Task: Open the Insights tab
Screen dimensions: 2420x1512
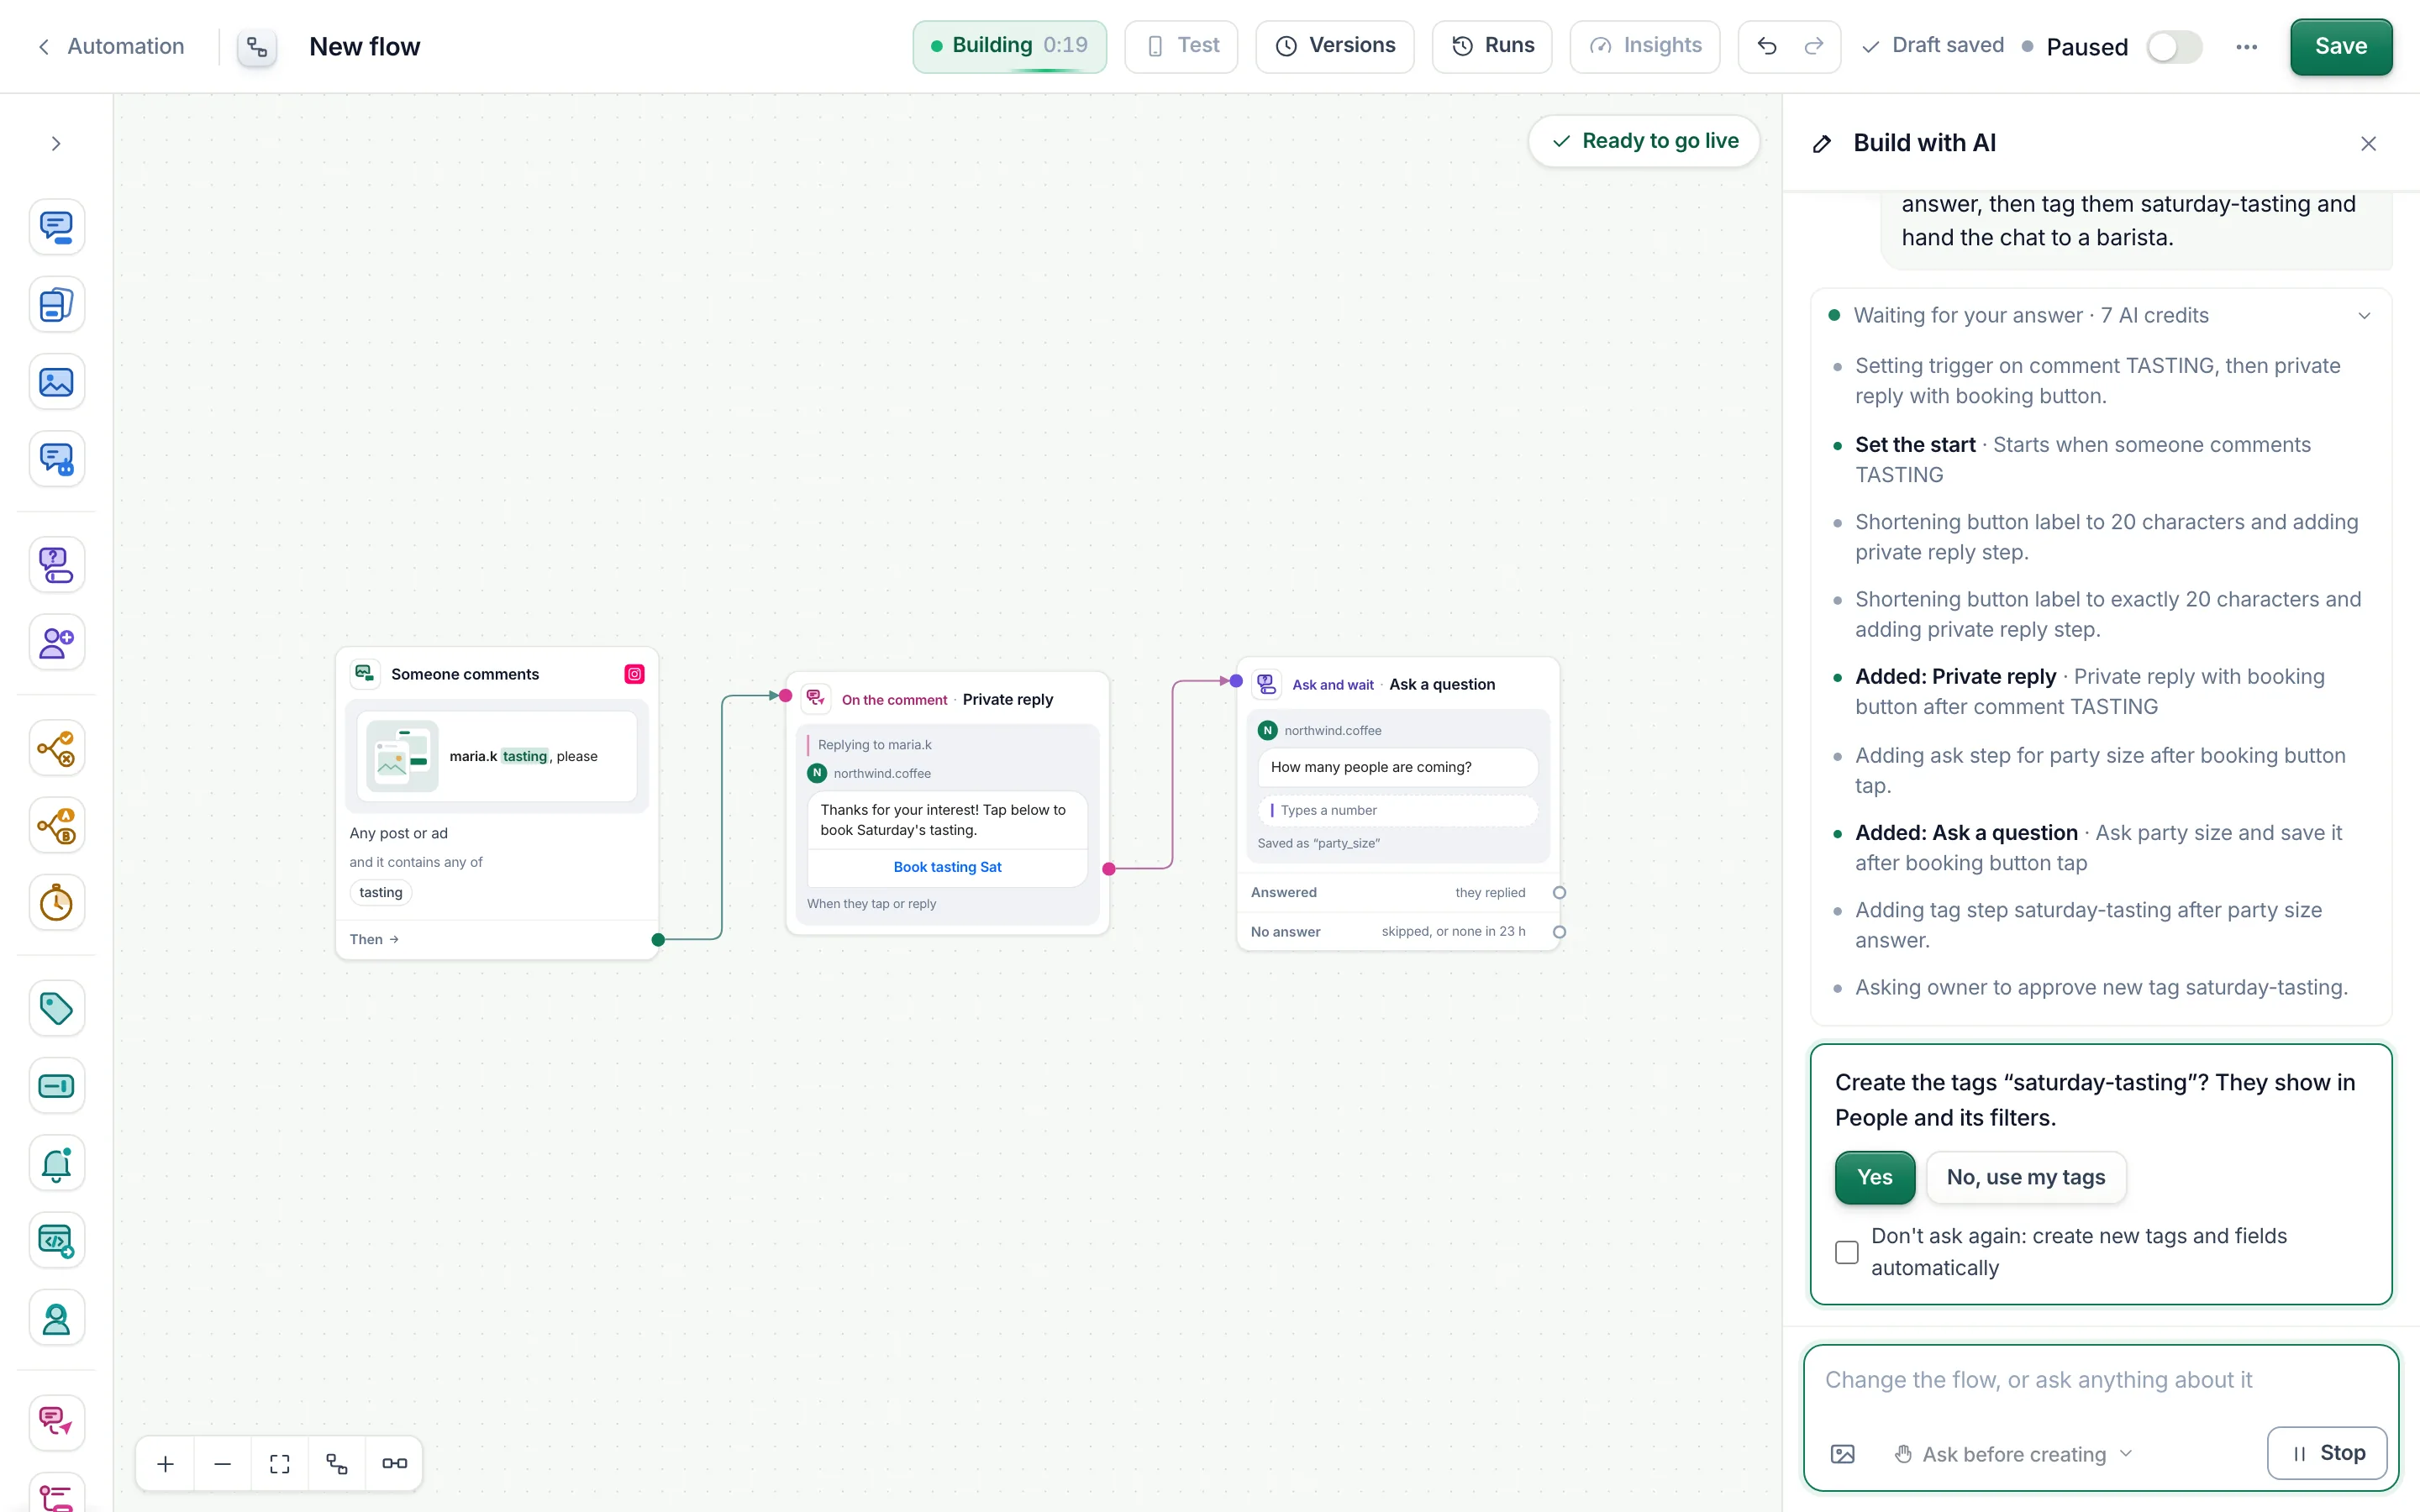Action: tap(1645, 46)
